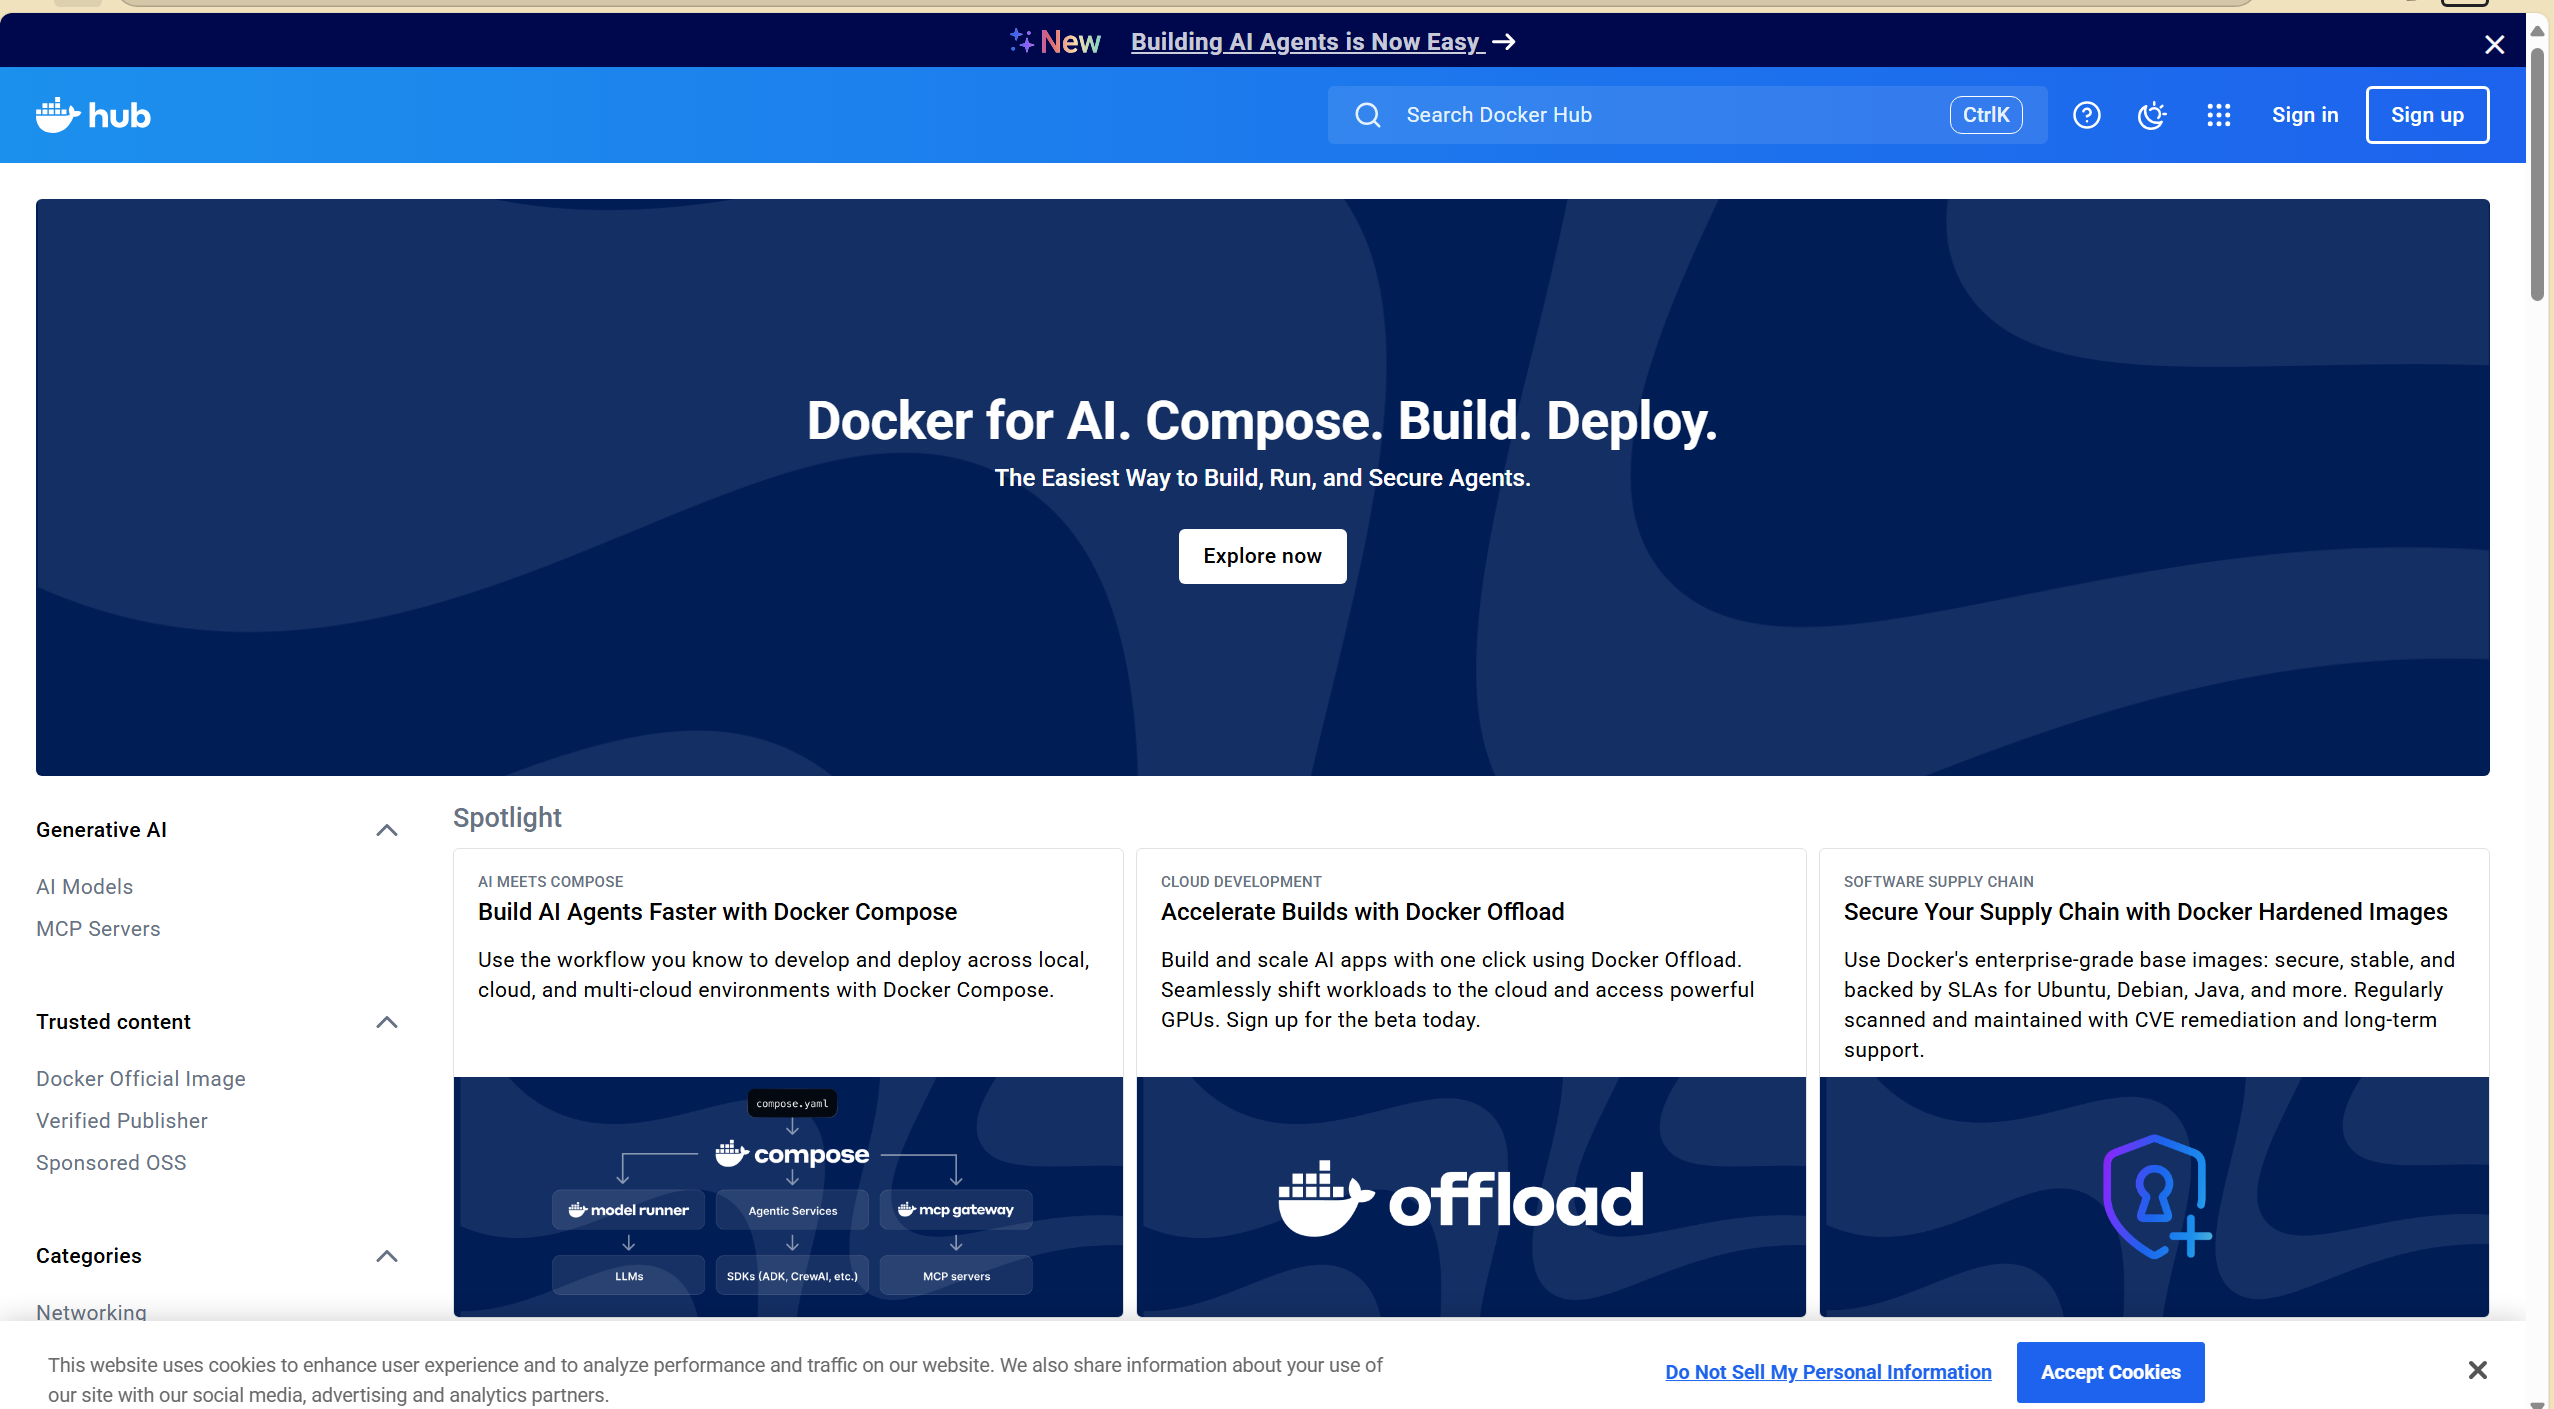Click the Sign up button
Viewport: 2554px width, 1409px height.
point(2427,115)
